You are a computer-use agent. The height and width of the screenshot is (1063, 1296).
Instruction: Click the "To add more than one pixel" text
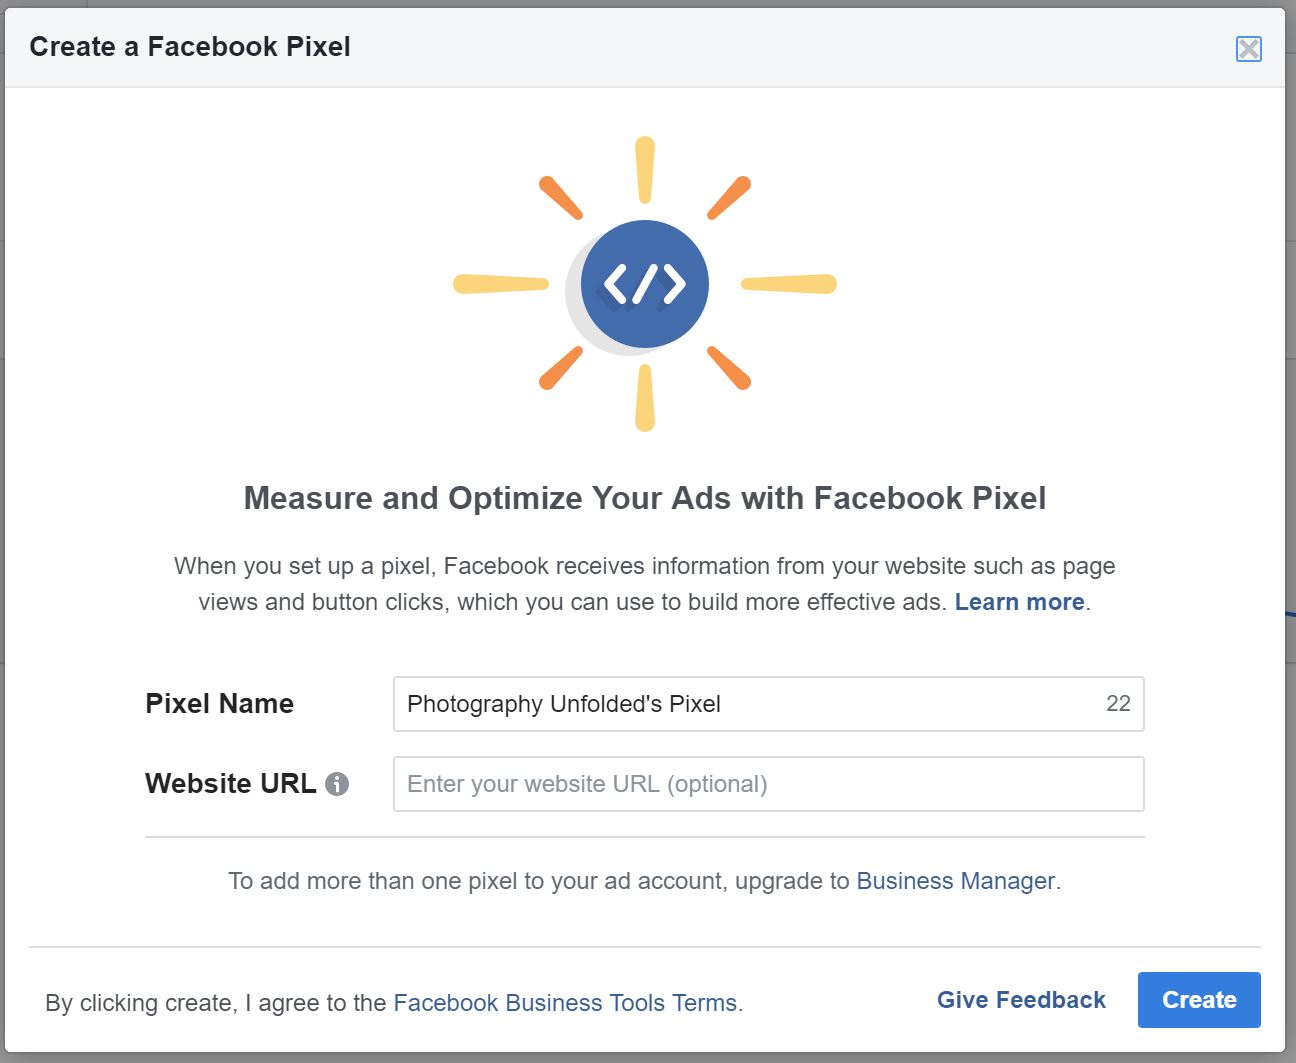[x=540, y=881]
